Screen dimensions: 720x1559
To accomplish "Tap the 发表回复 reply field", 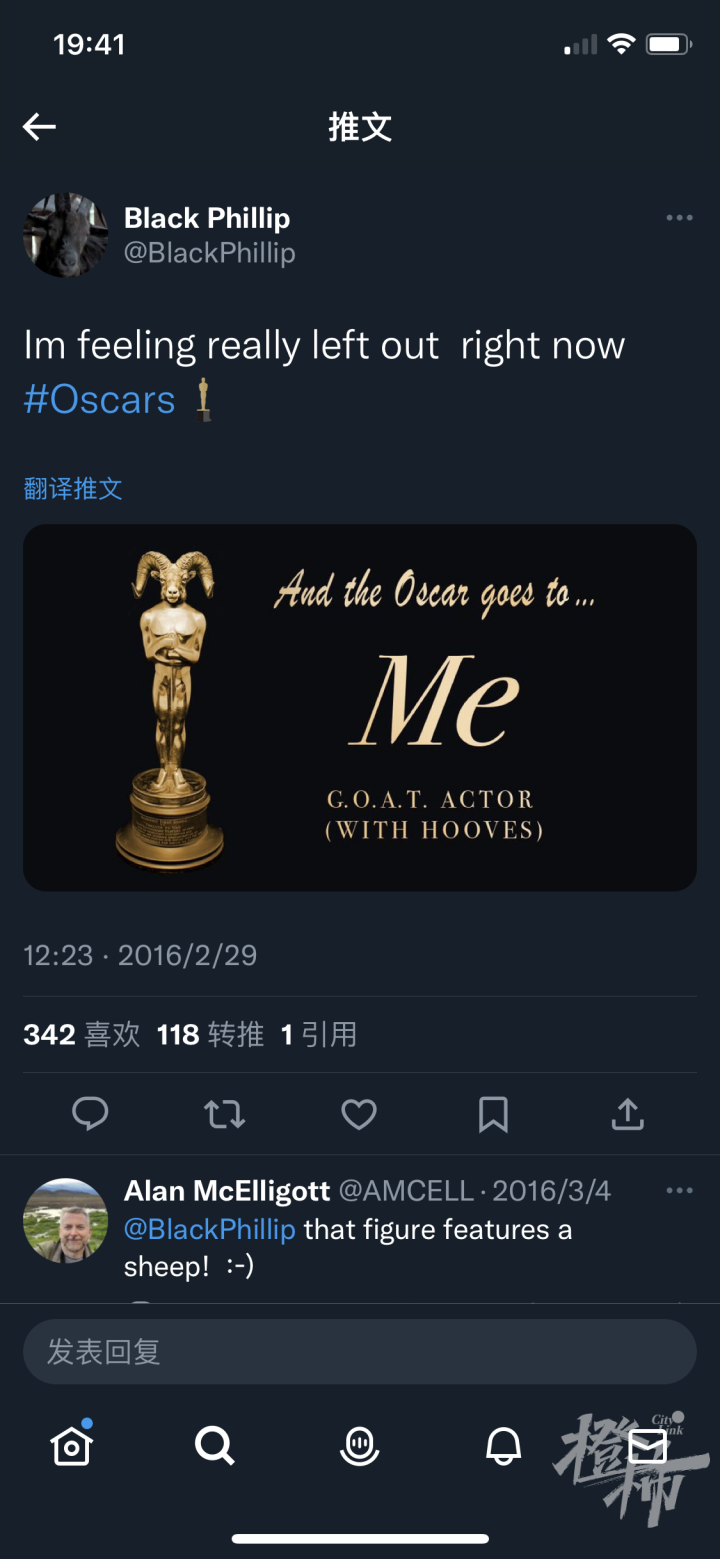I will [x=360, y=1352].
